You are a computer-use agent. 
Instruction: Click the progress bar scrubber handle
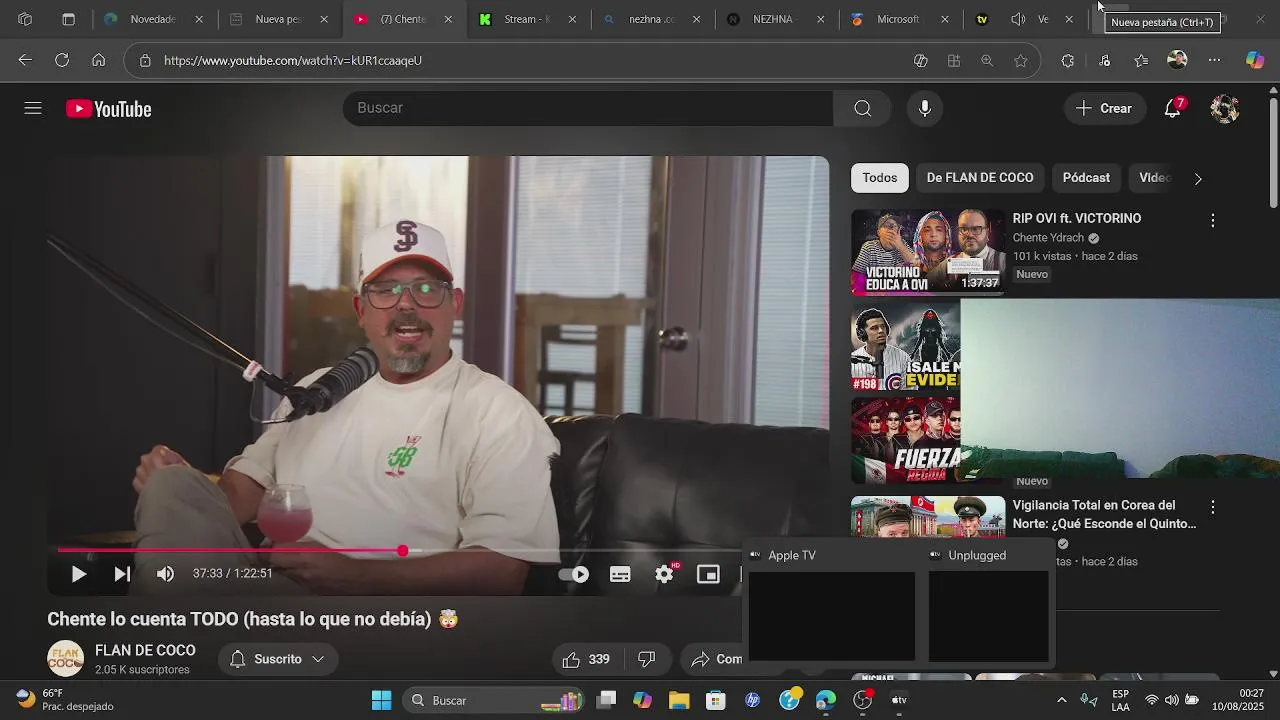pos(403,551)
